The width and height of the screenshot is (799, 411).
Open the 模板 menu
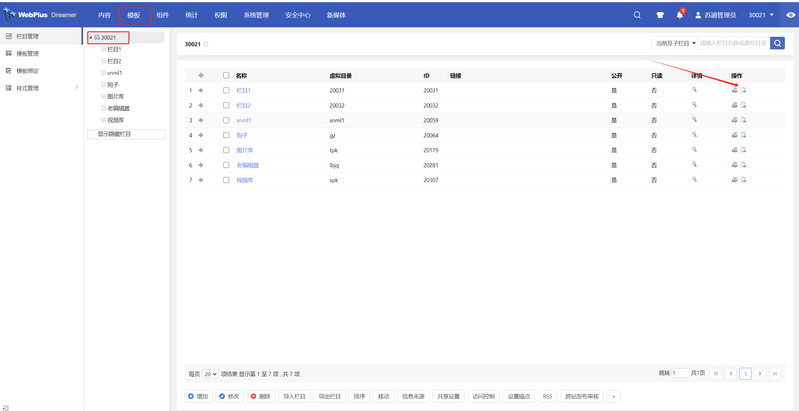point(134,15)
